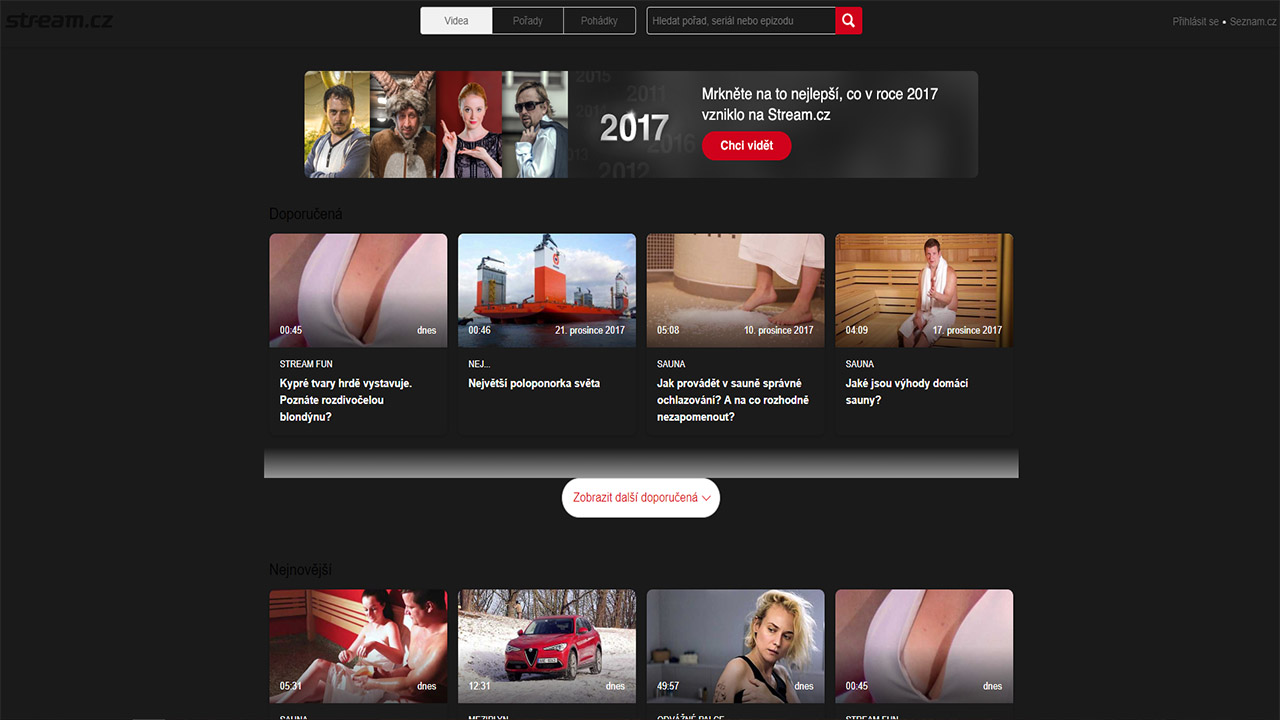Play the blonde woman video, 49:57
Screen dimensions: 1280x720
coord(736,646)
